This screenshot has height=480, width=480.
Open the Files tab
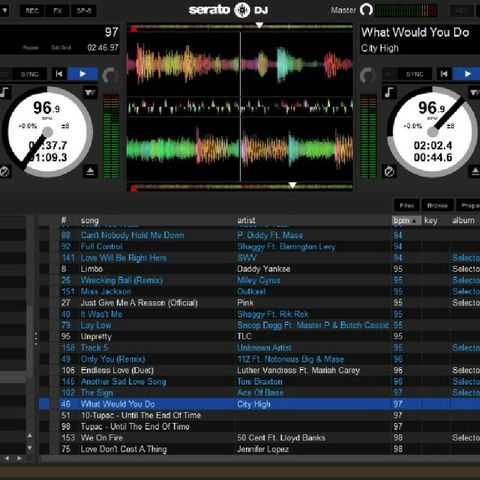pyautogui.click(x=407, y=205)
